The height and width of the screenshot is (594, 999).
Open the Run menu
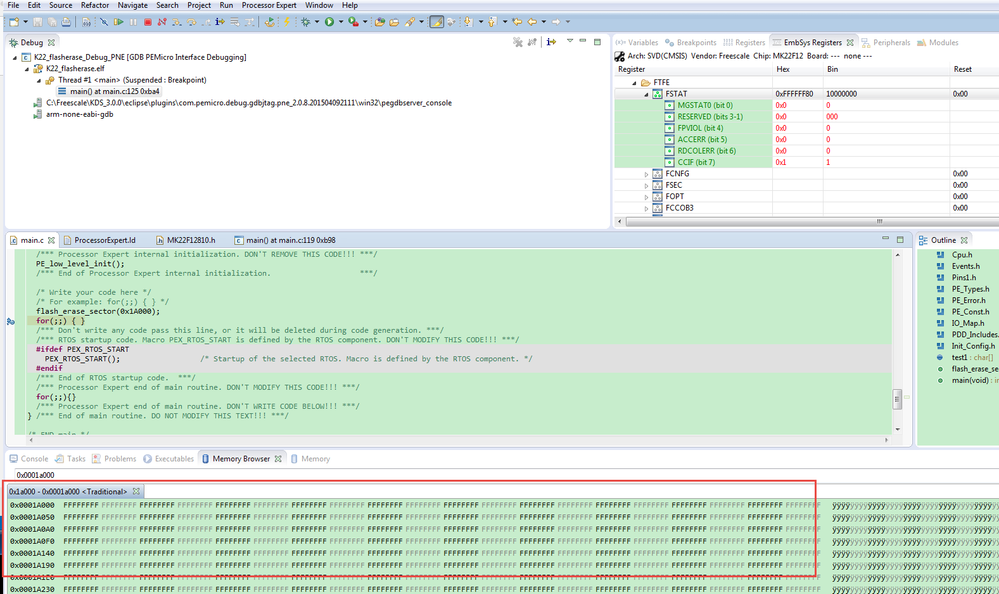tap(226, 5)
